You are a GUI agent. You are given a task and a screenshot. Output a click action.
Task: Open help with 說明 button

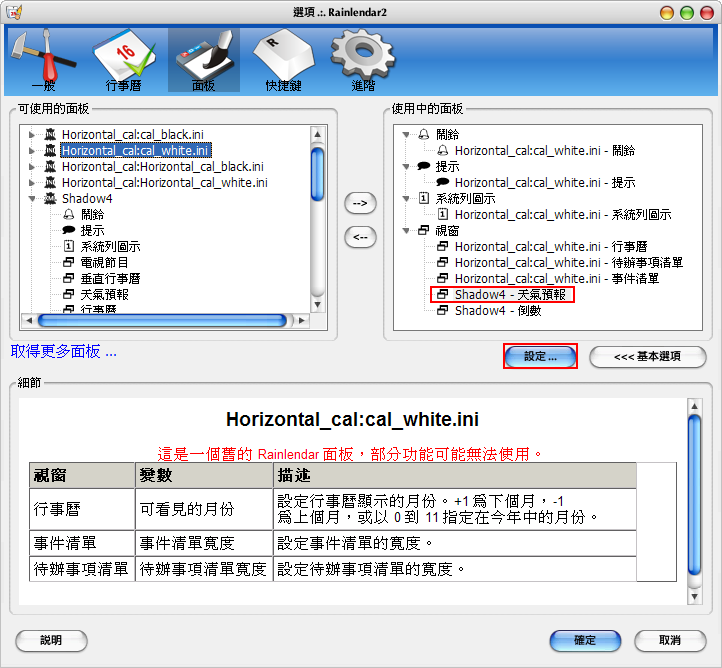pos(51,640)
